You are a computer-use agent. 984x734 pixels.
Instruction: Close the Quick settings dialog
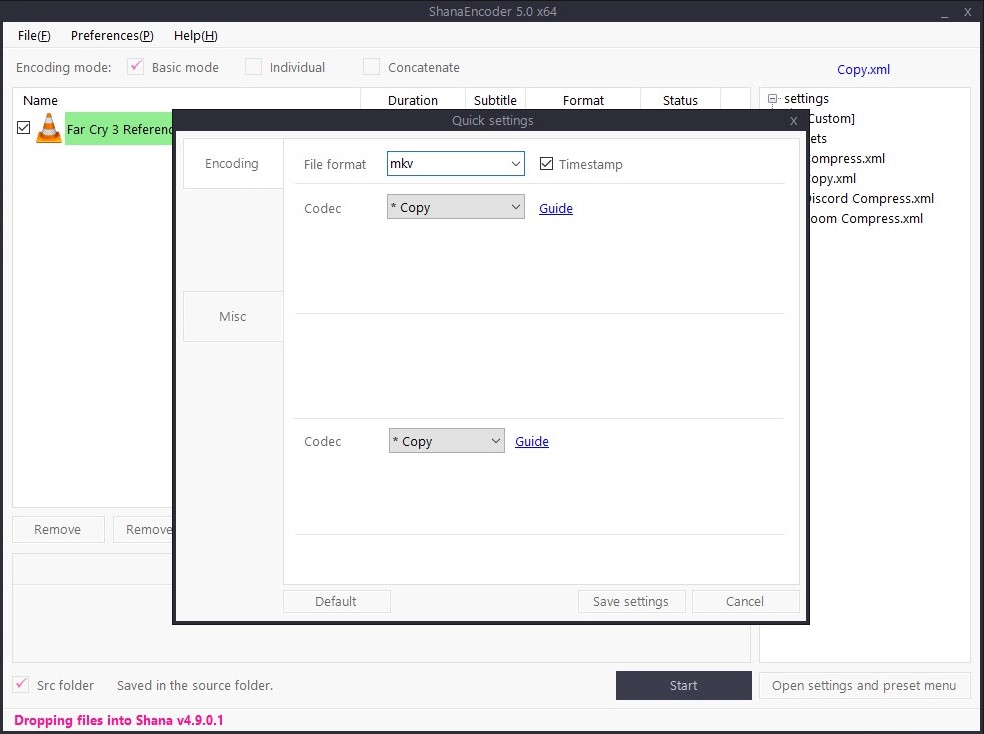(793, 121)
